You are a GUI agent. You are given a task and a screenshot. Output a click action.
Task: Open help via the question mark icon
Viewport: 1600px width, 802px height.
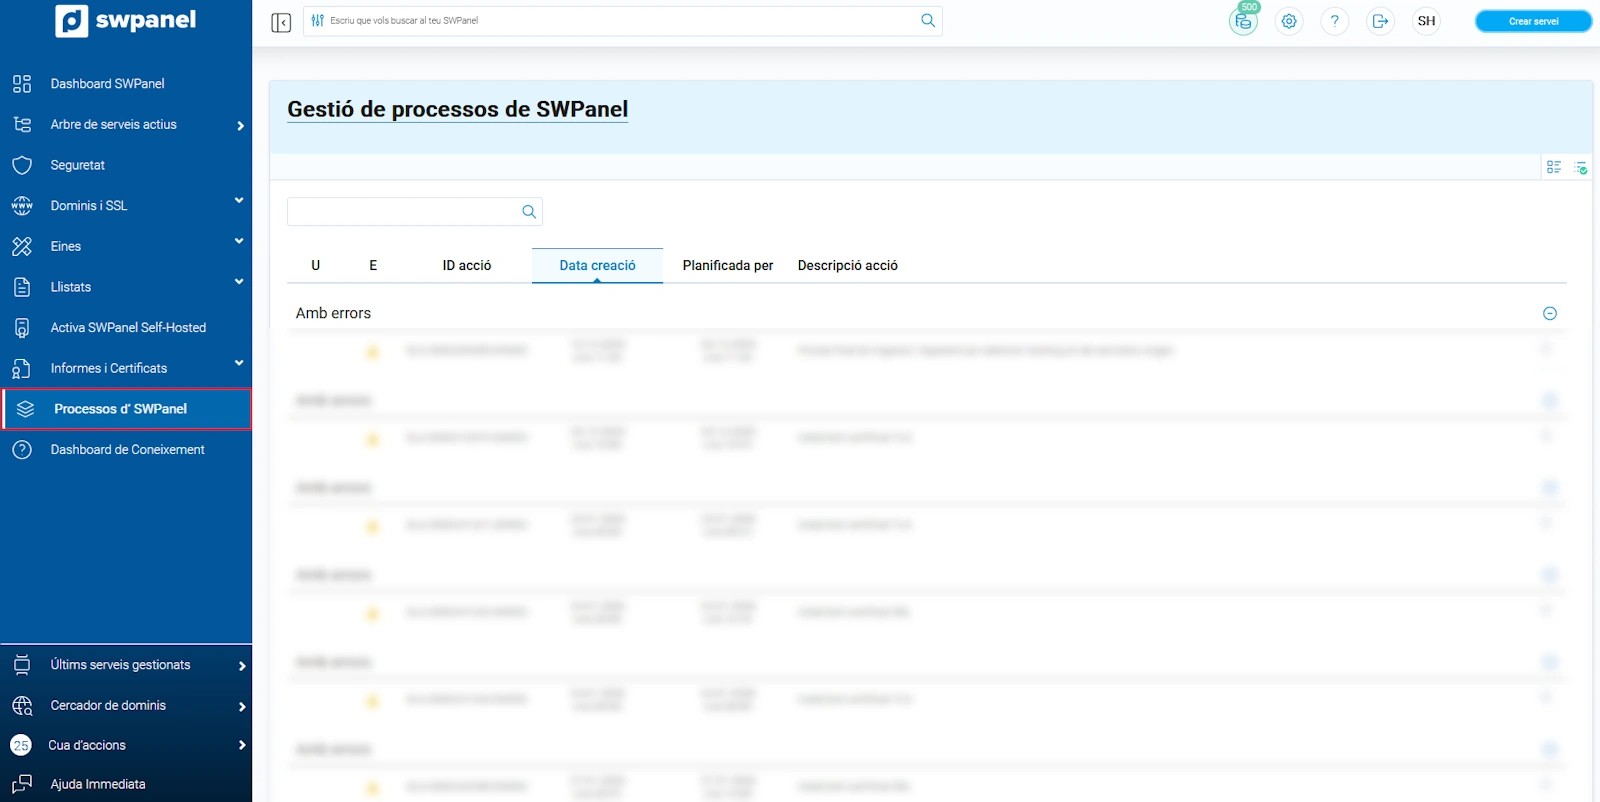point(1334,21)
